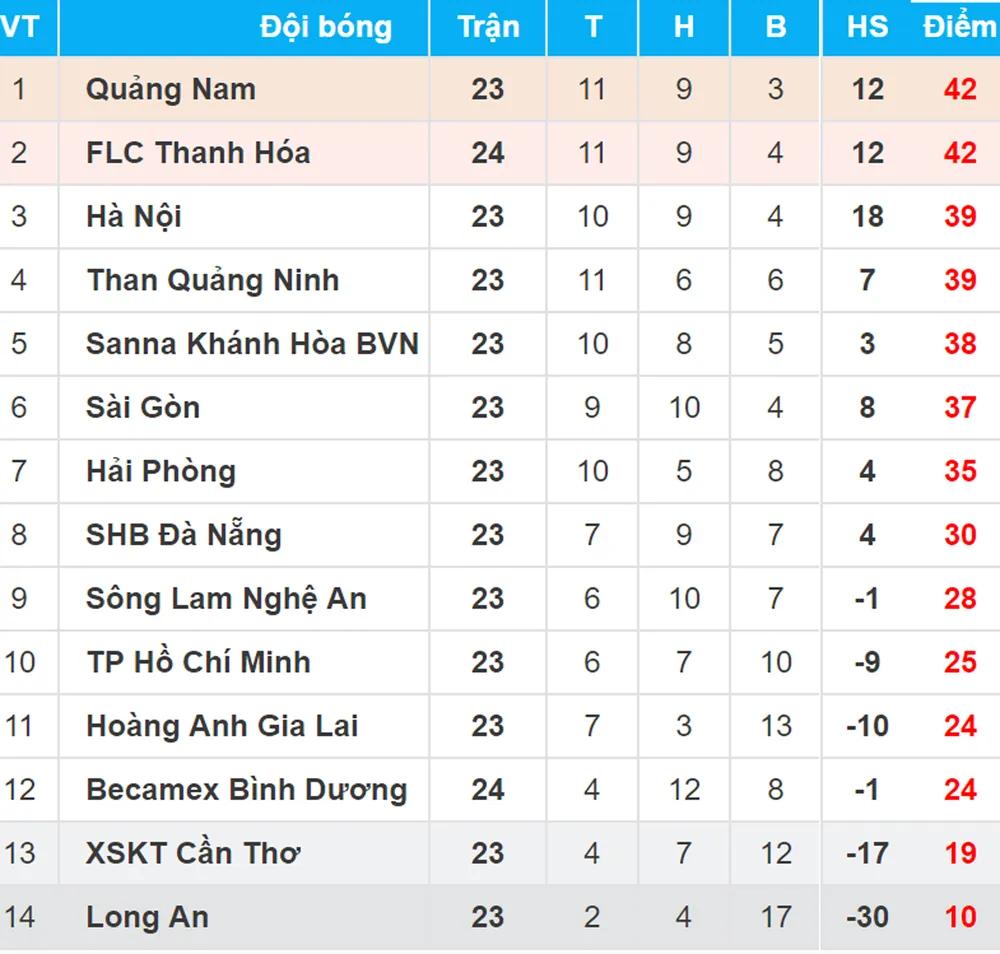Open Hoàng Anh Gia Lai team
Screen dimensions: 1000x954
pos(222,726)
